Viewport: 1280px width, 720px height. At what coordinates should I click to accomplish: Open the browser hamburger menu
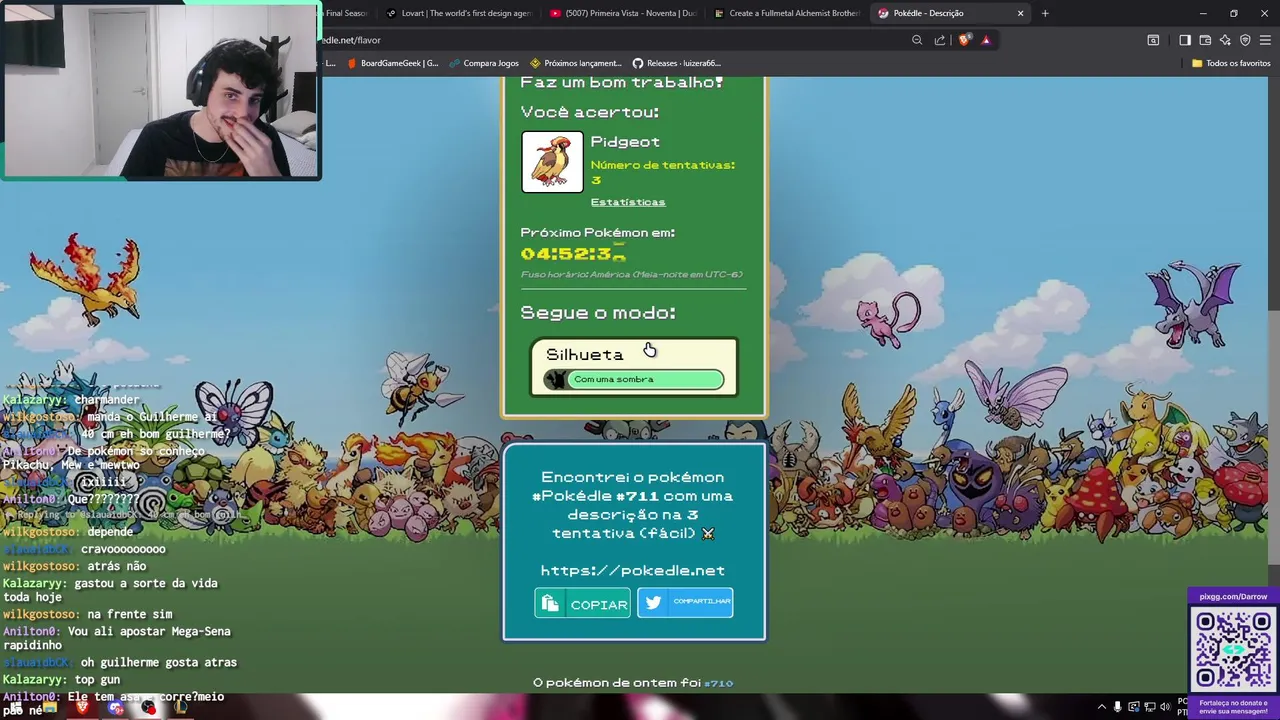[1265, 40]
